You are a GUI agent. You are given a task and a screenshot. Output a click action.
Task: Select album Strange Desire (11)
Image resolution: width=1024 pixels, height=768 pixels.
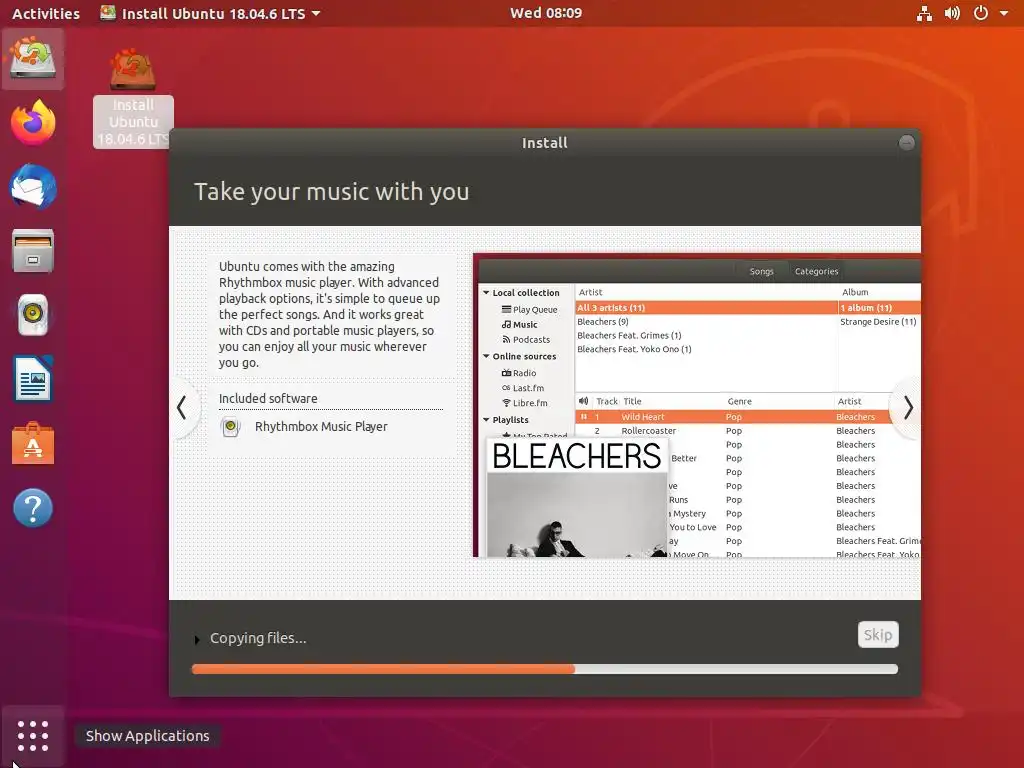click(x=878, y=321)
